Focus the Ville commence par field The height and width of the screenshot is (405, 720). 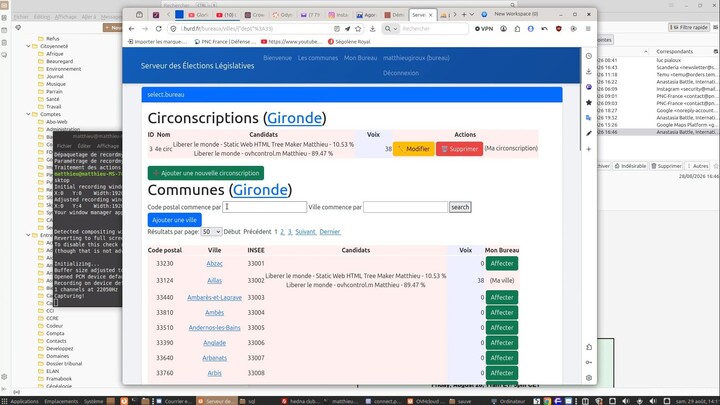point(405,207)
